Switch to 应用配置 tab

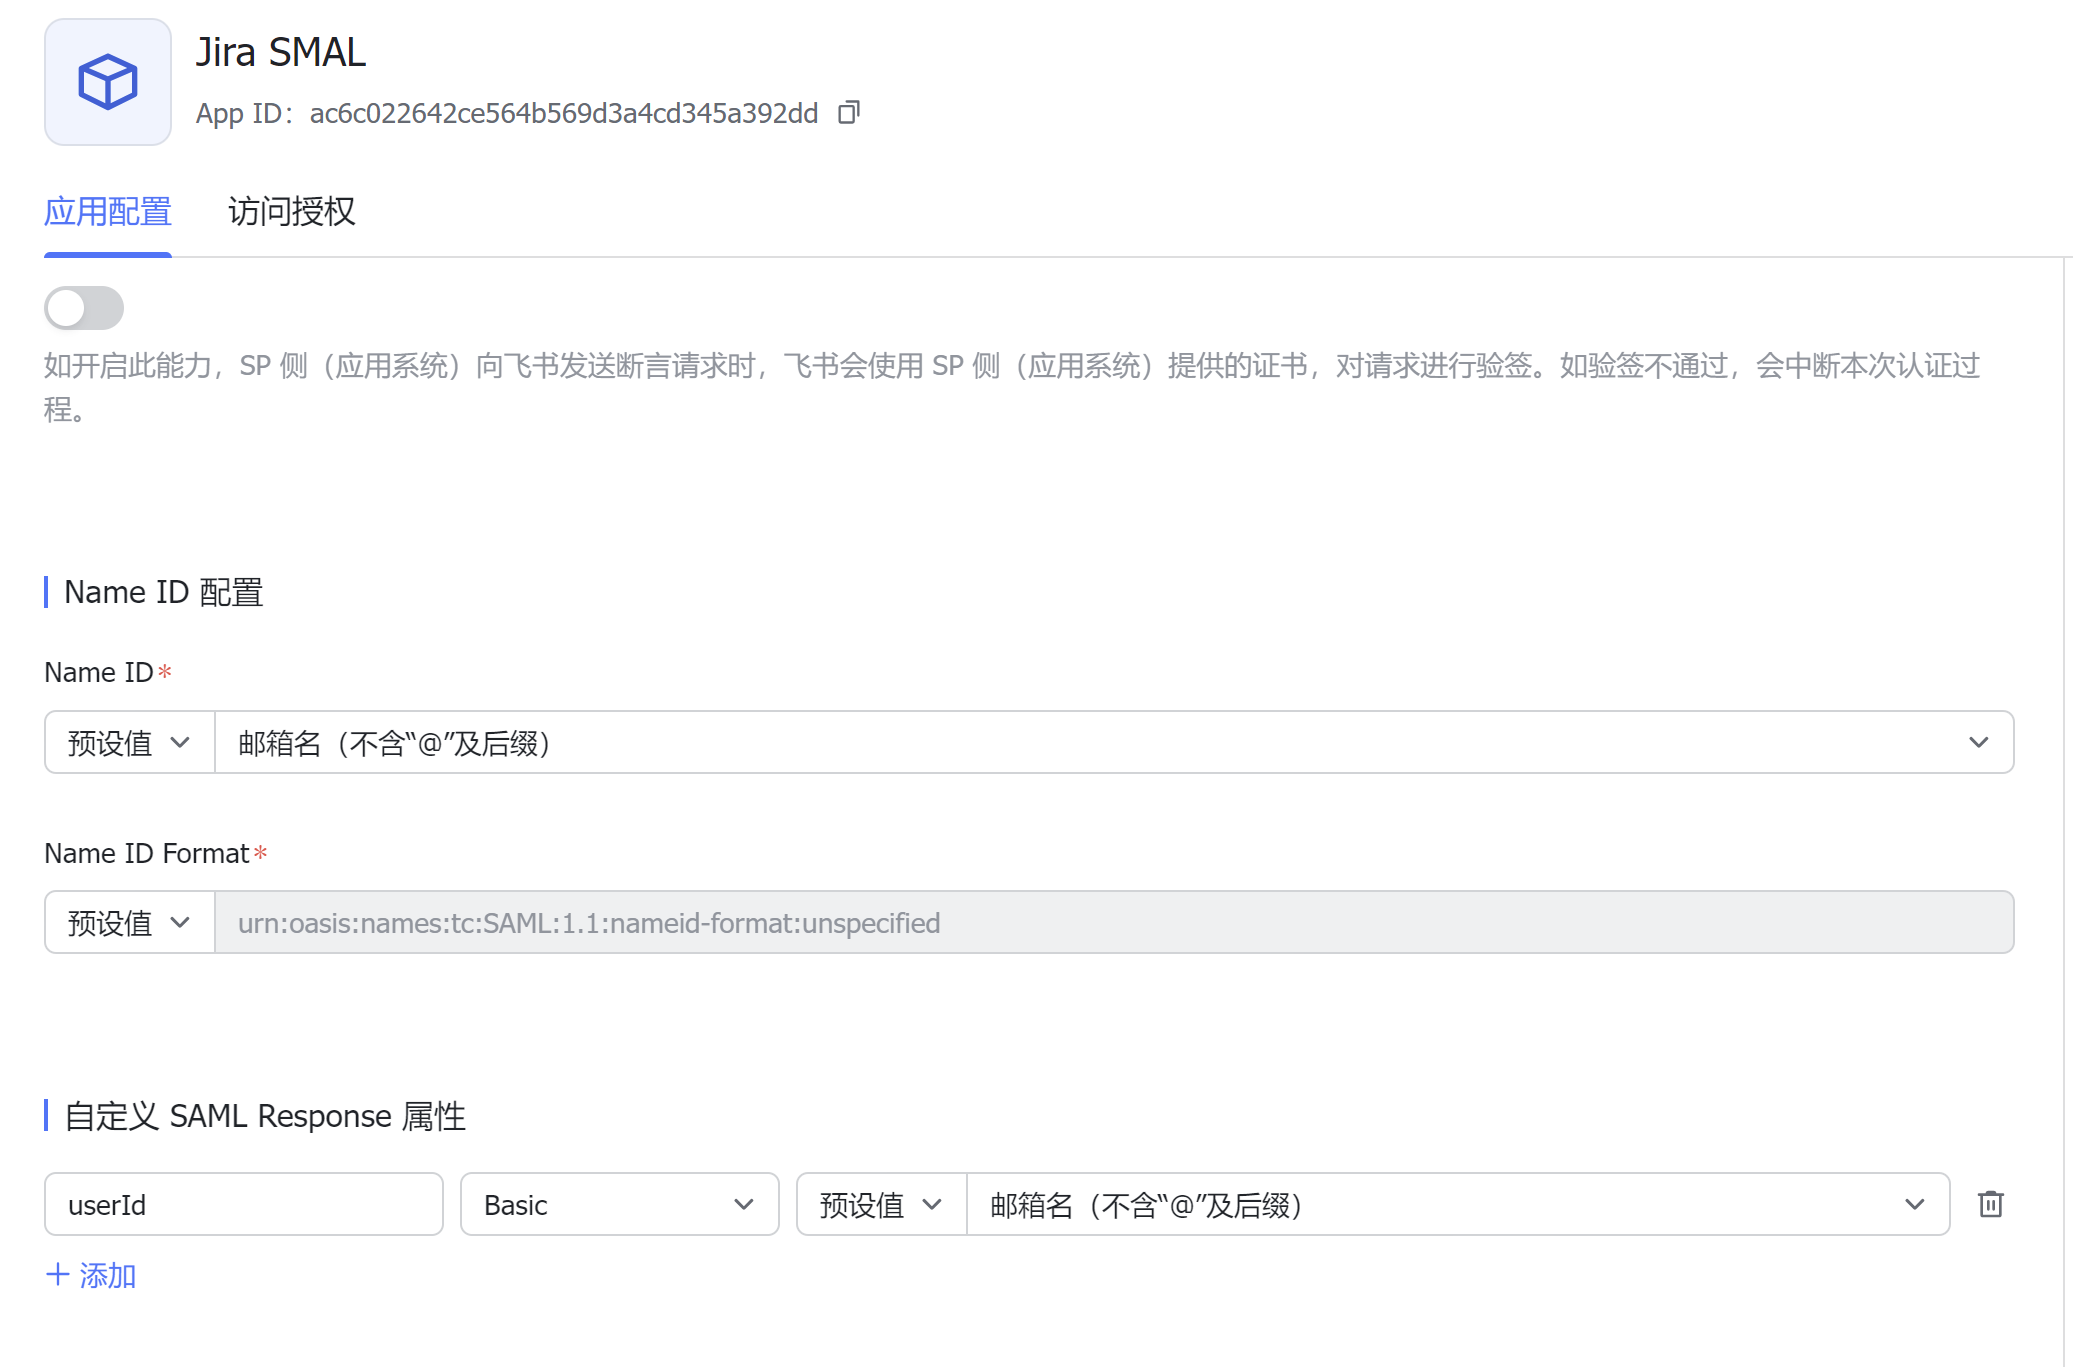108,212
